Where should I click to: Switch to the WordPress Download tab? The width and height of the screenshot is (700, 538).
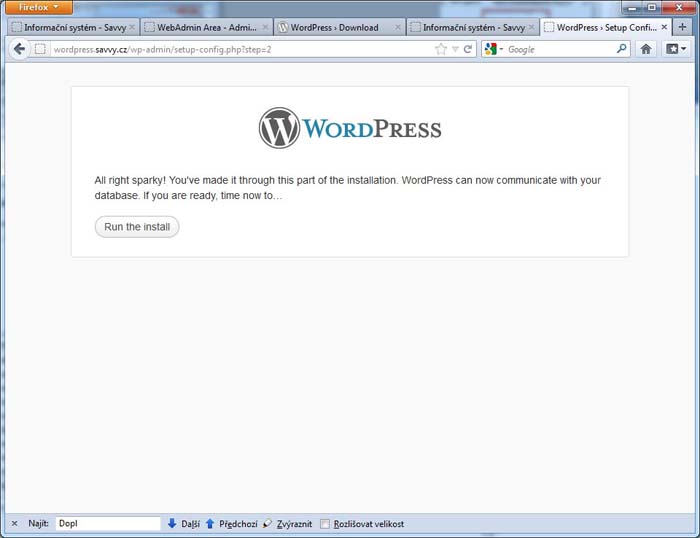pos(339,28)
